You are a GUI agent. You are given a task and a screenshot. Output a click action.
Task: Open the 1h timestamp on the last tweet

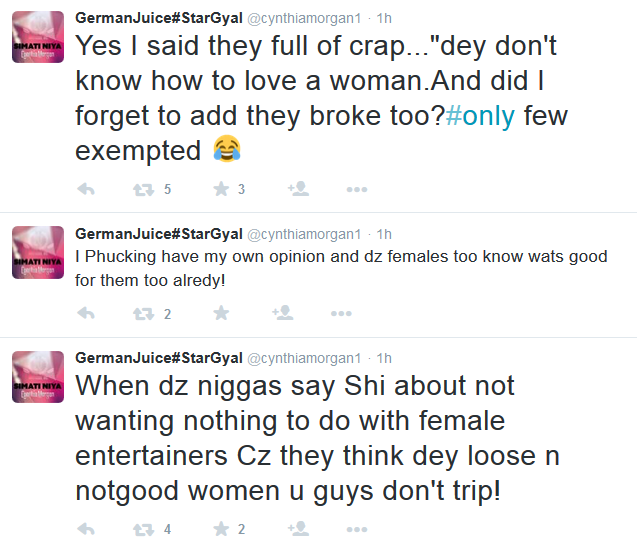tap(384, 358)
